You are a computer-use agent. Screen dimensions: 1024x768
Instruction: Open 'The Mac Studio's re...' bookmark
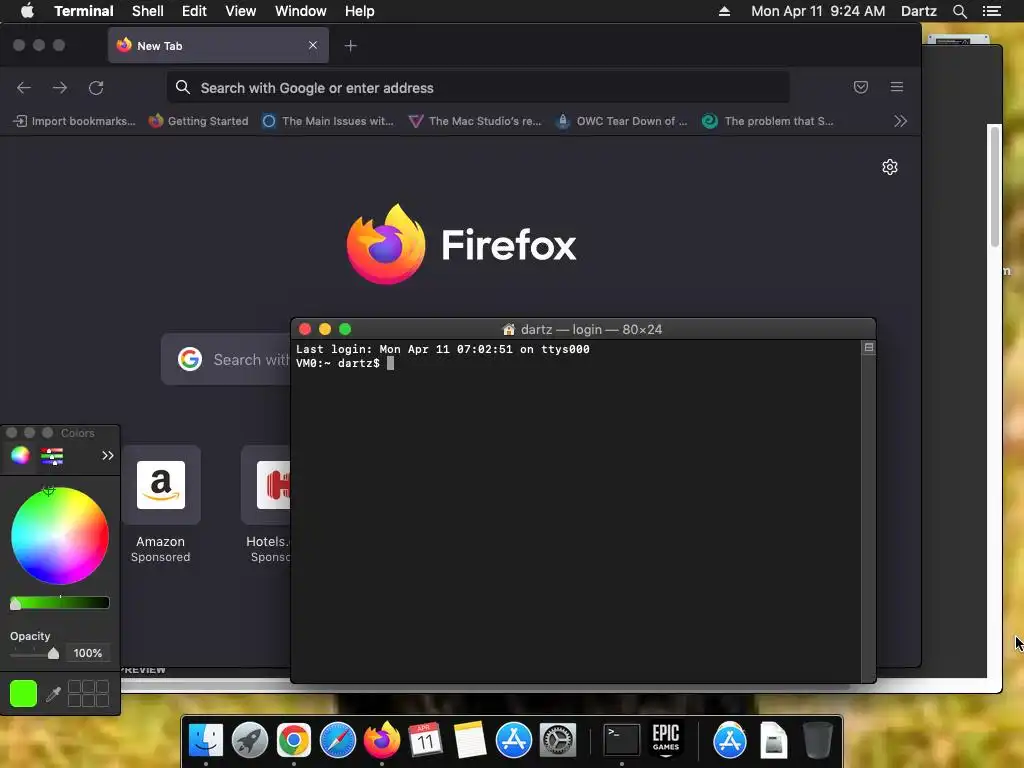[x=475, y=121]
